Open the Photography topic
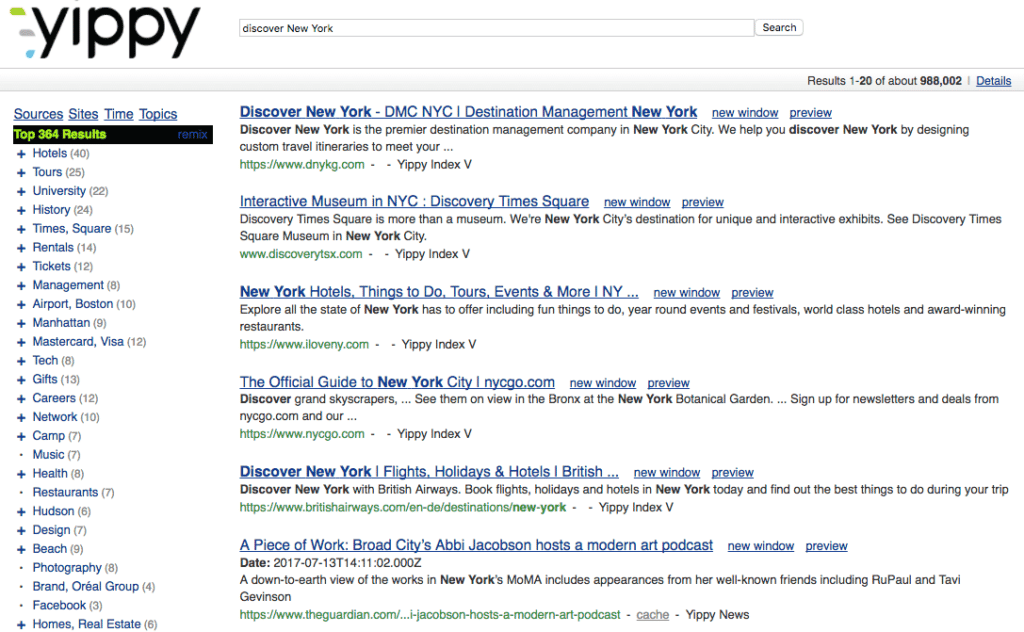Screen dimensions: 1024x632 [x=67, y=568]
